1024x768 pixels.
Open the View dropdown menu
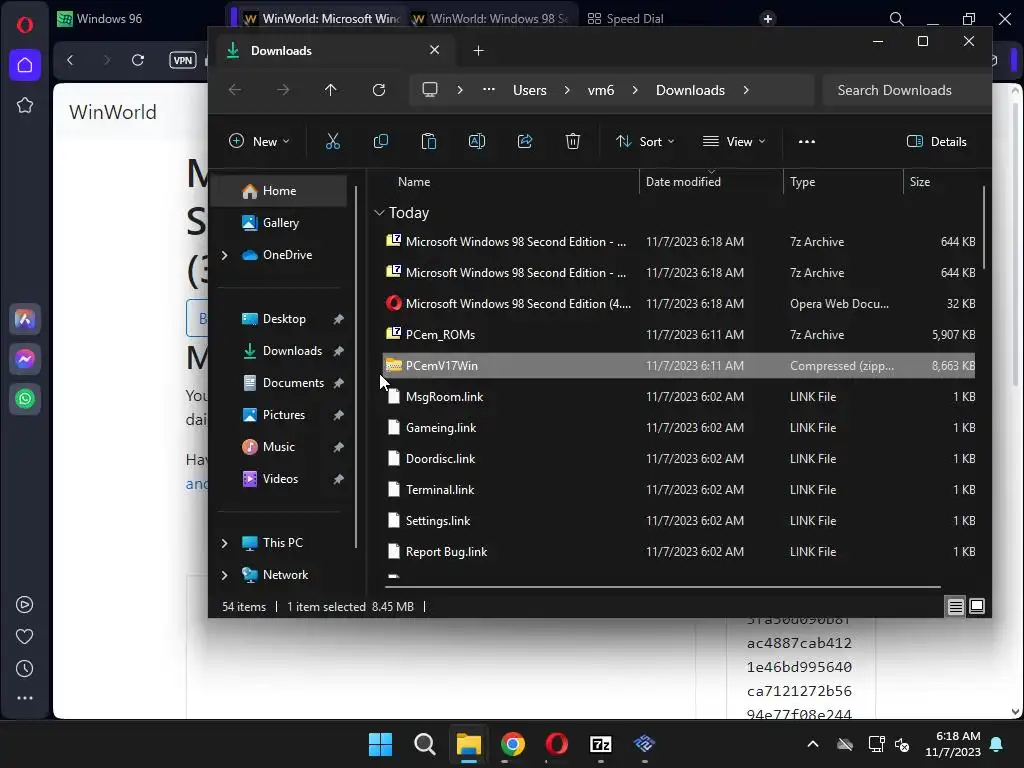pyautogui.click(x=733, y=141)
